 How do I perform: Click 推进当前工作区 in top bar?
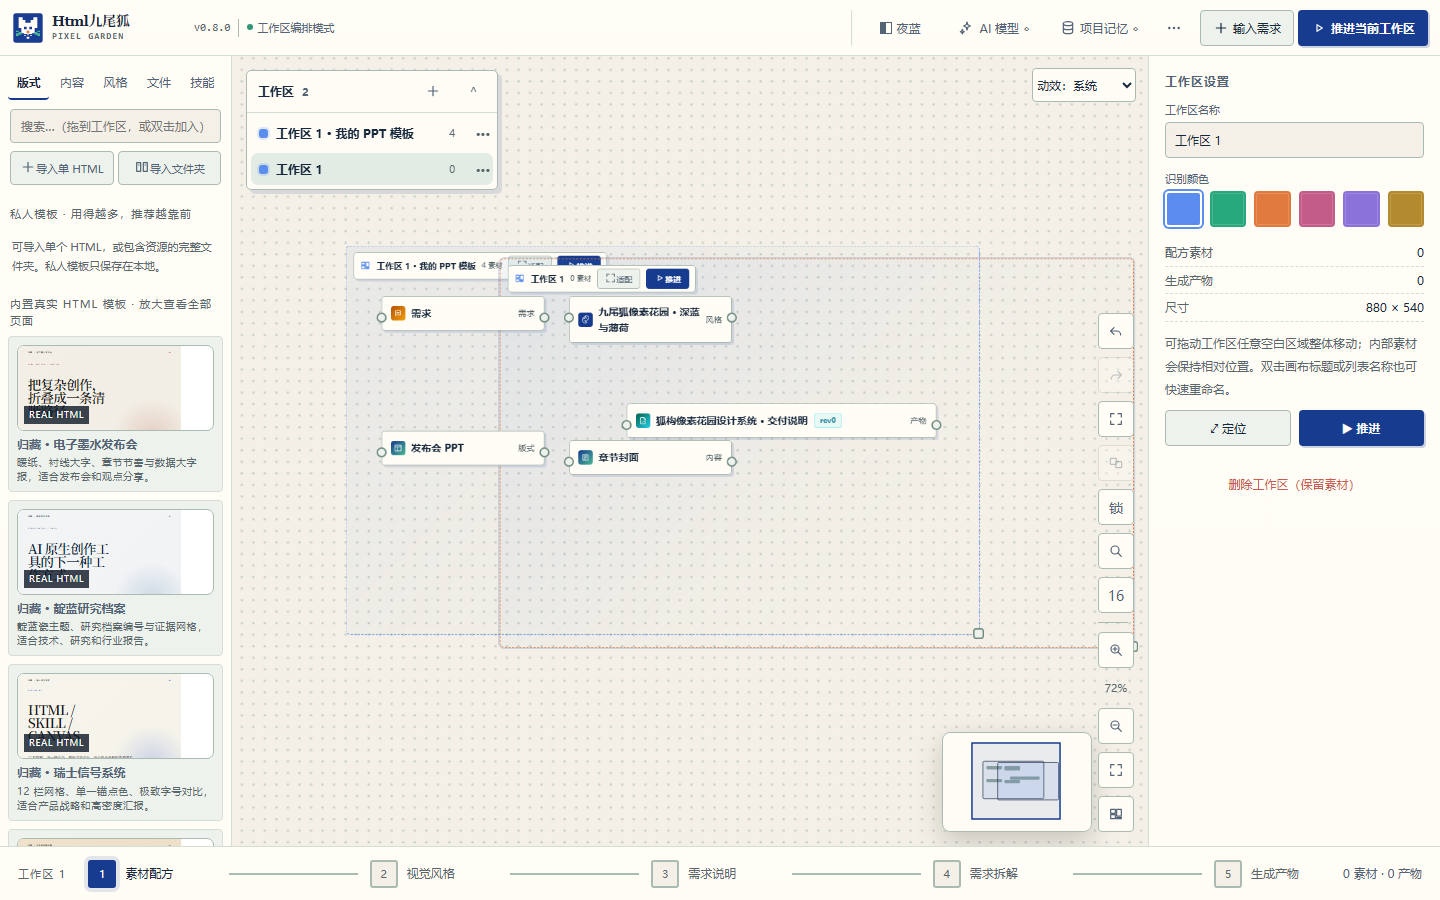tap(1363, 28)
